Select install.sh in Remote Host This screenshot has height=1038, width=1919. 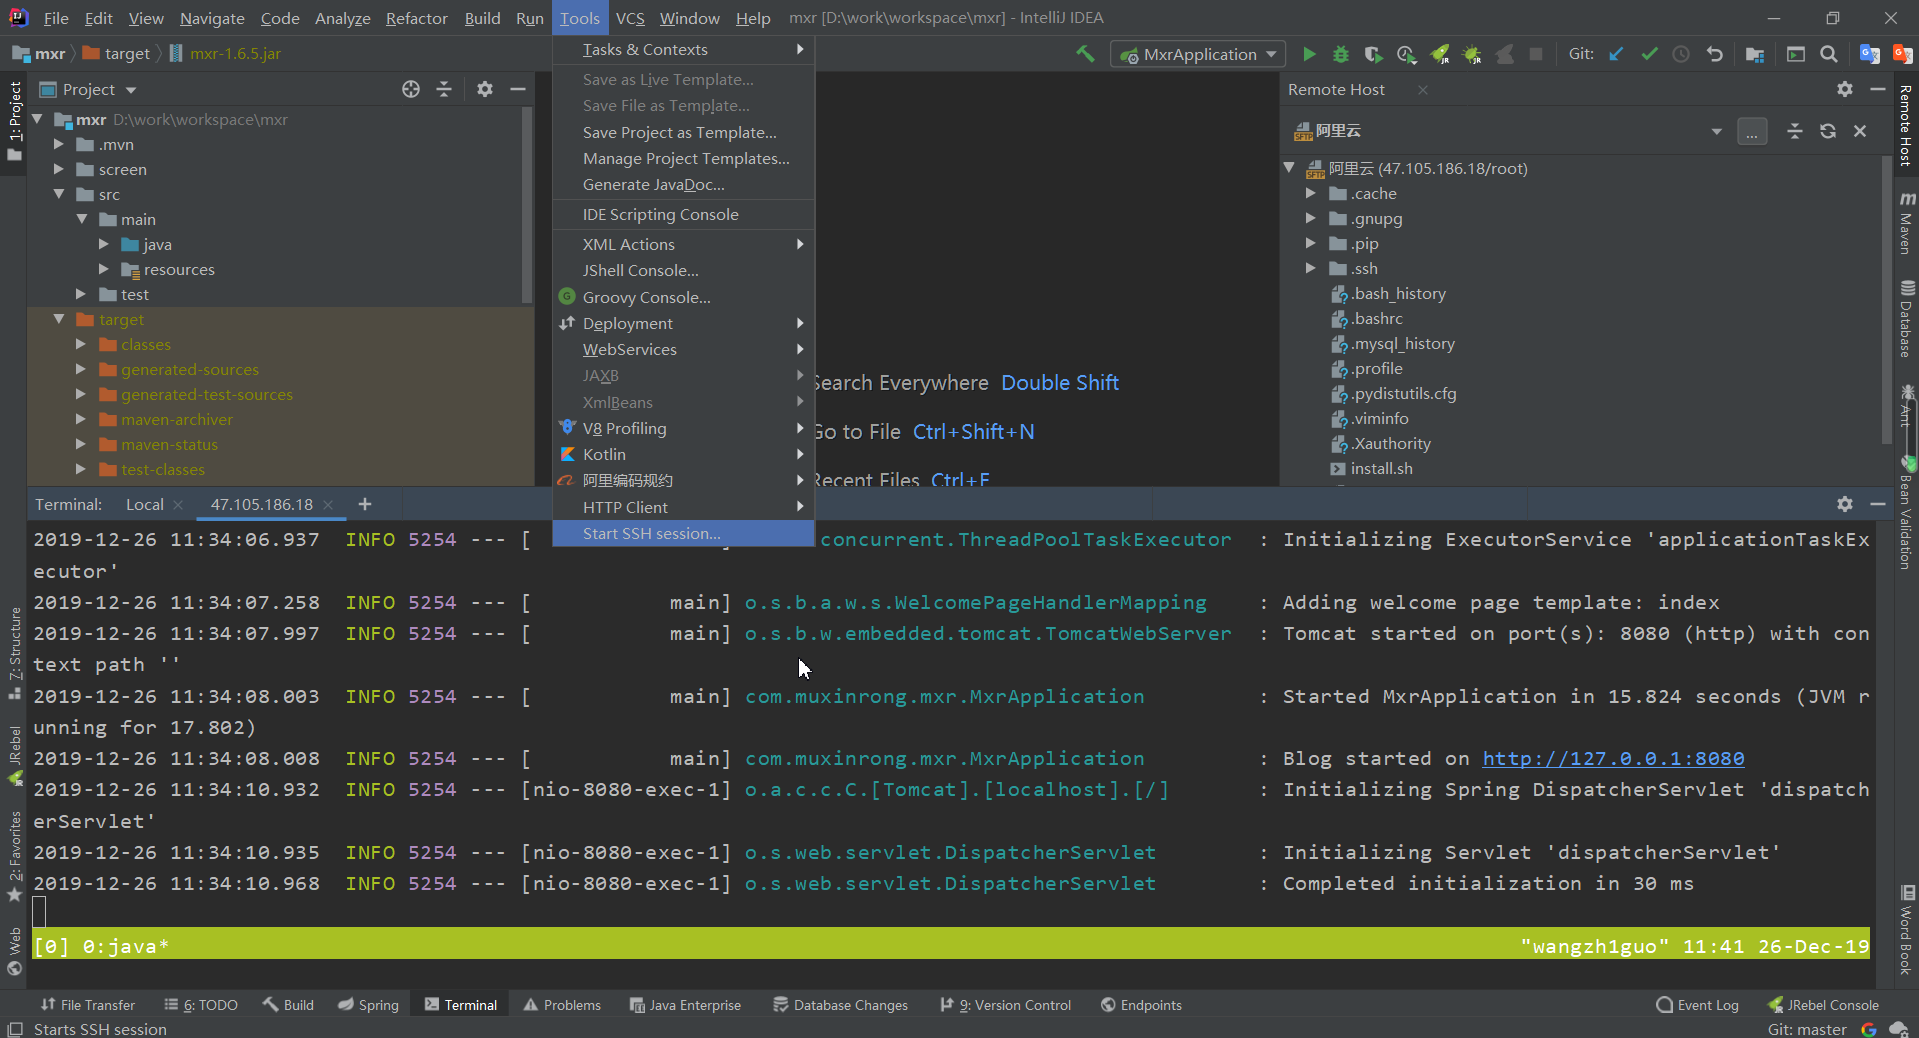[1381, 468]
